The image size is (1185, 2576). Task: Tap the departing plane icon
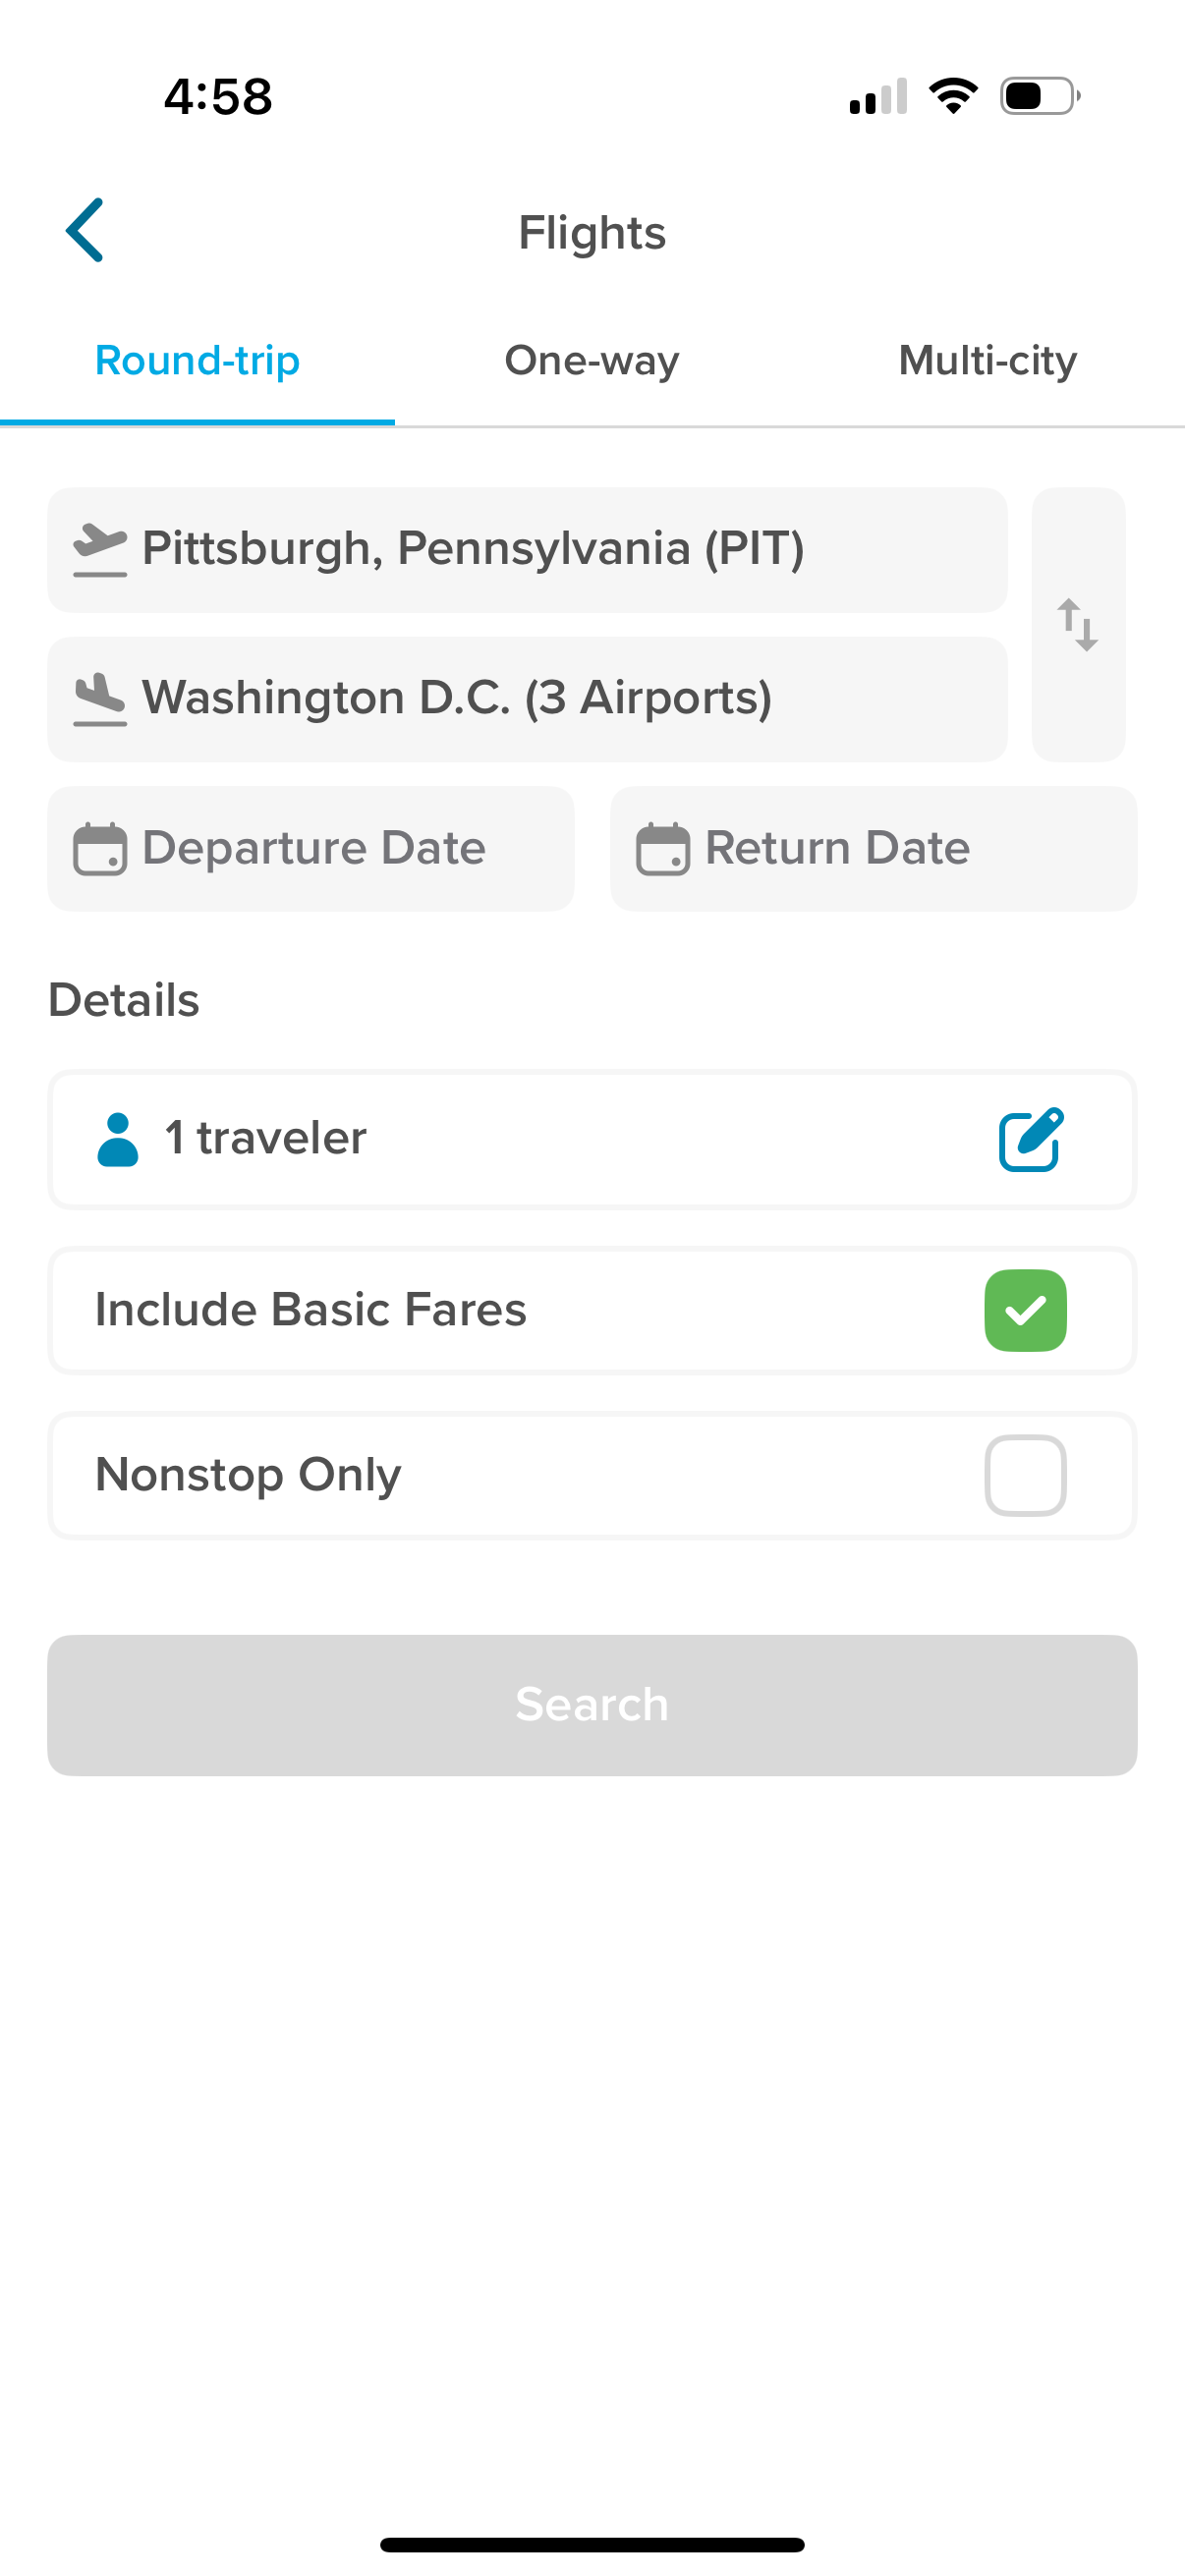pyautogui.click(x=100, y=550)
